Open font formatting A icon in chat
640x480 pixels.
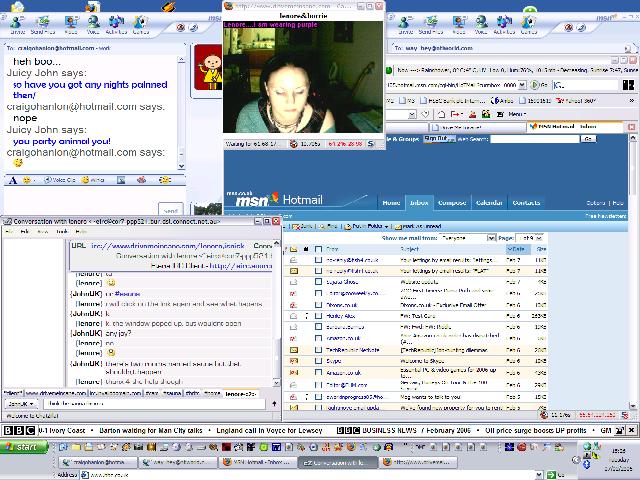click(13, 180)
